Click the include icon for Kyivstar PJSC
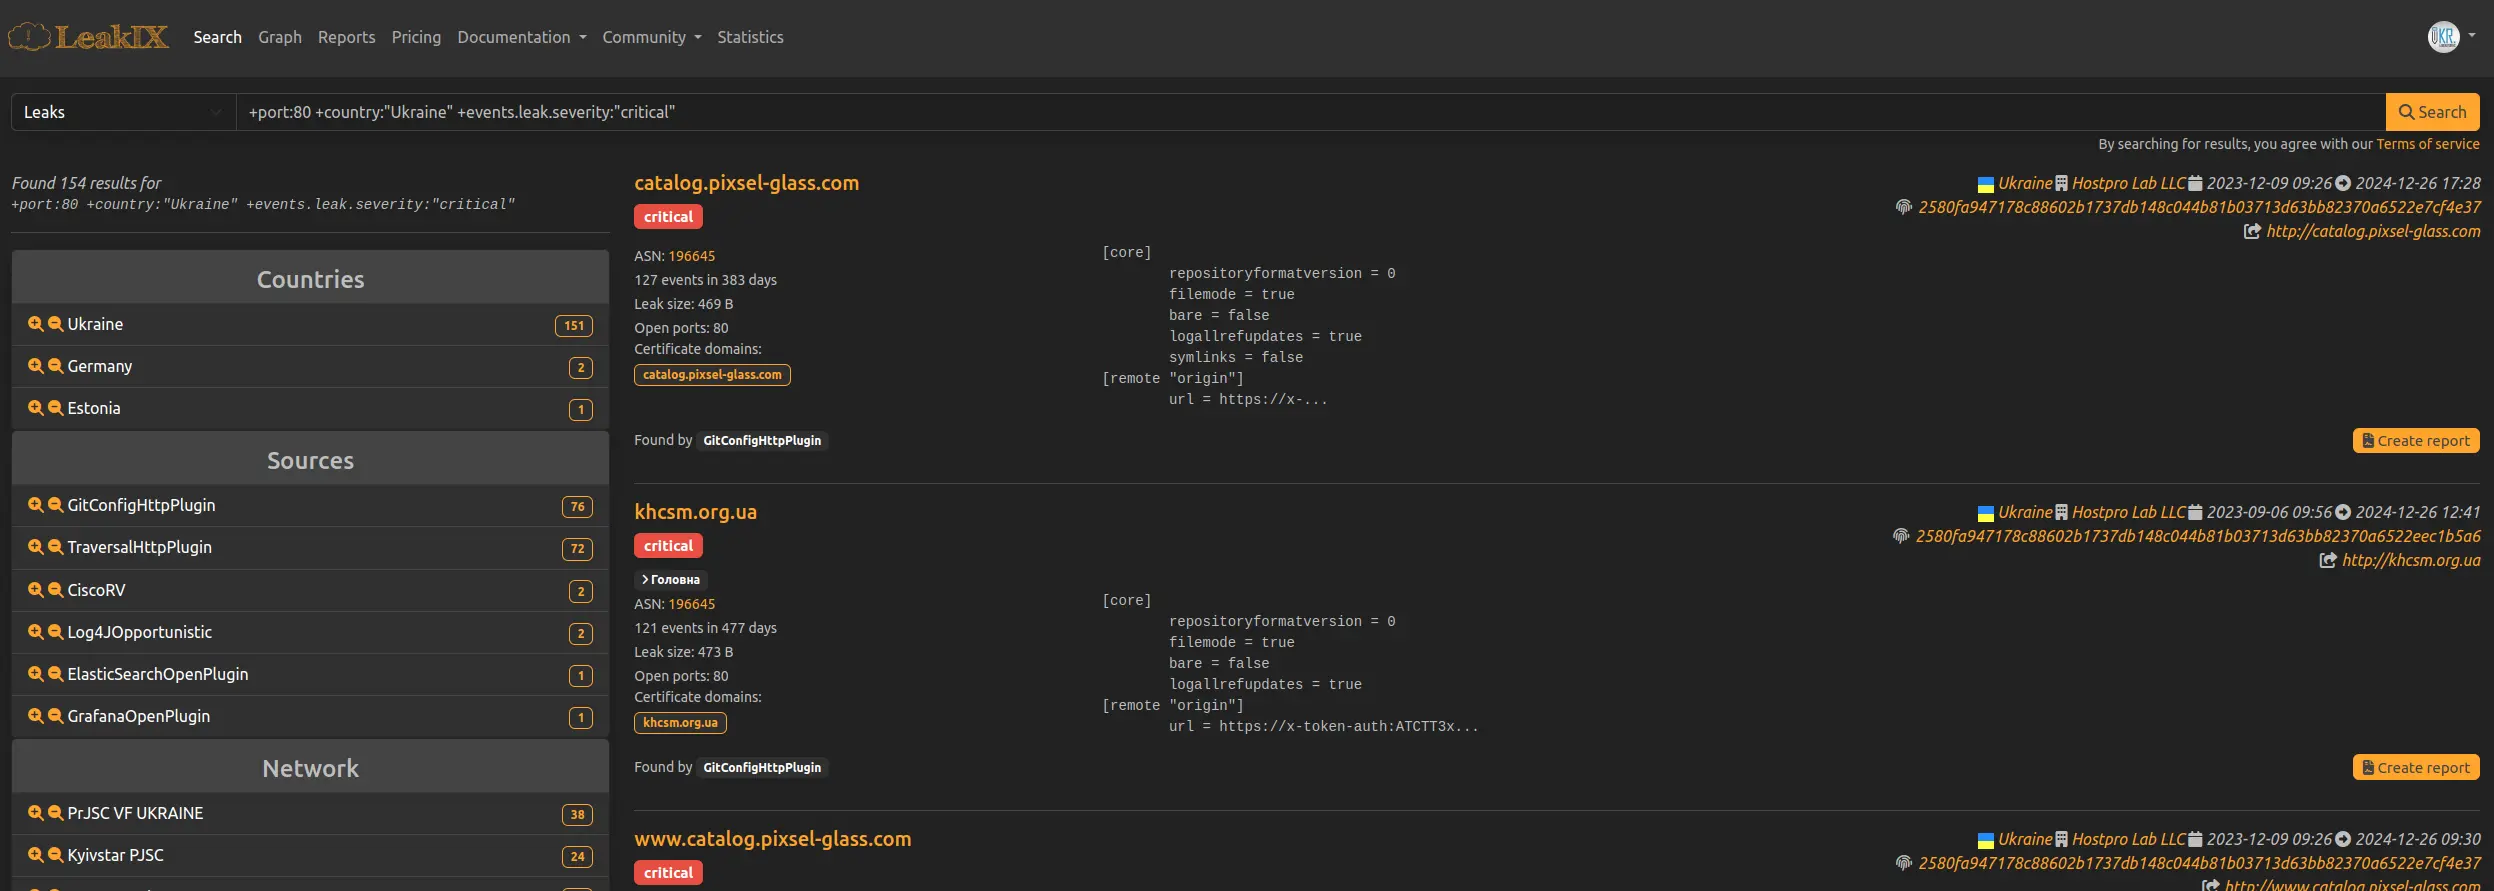 (35, 855)
